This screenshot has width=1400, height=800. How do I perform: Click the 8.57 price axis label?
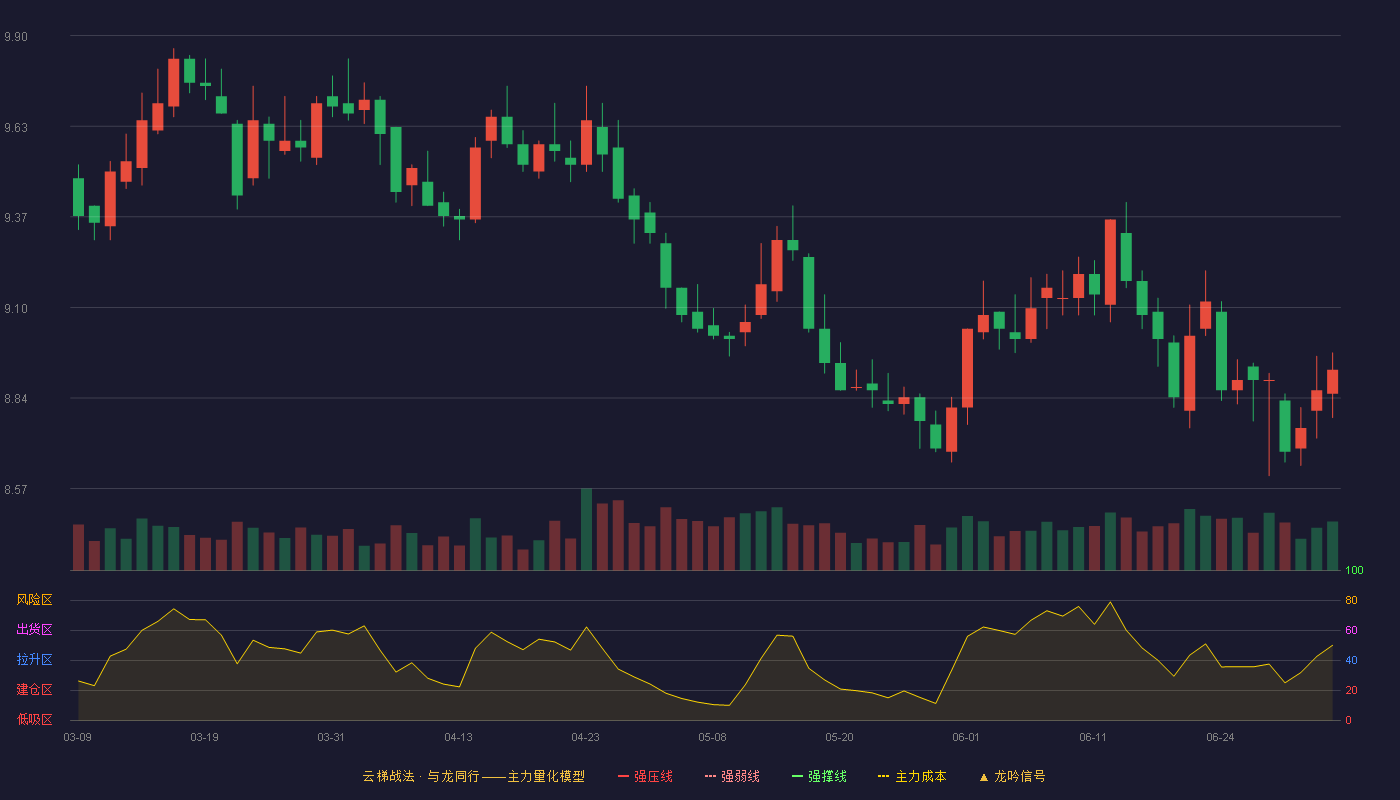click(16, 490)
